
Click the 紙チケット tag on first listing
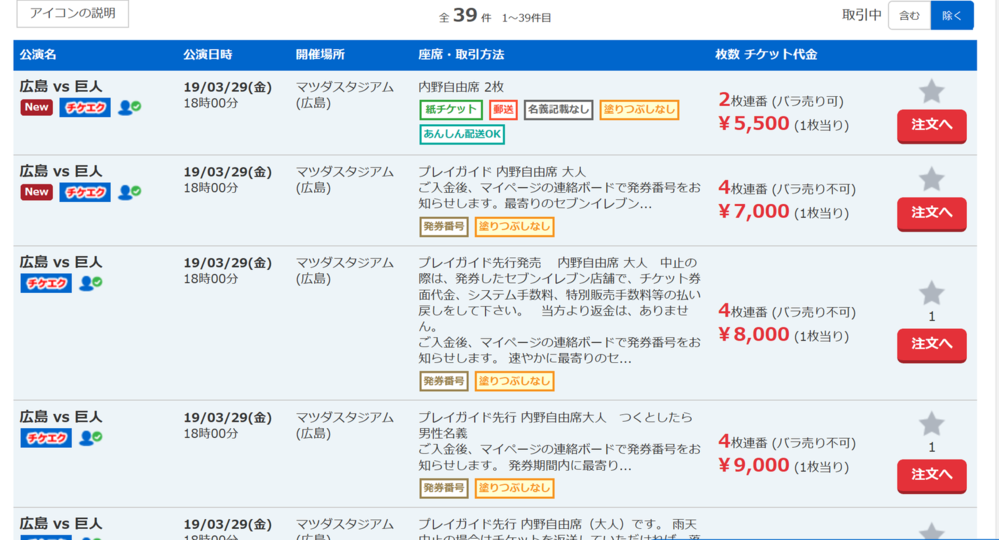tap(451, 110)
